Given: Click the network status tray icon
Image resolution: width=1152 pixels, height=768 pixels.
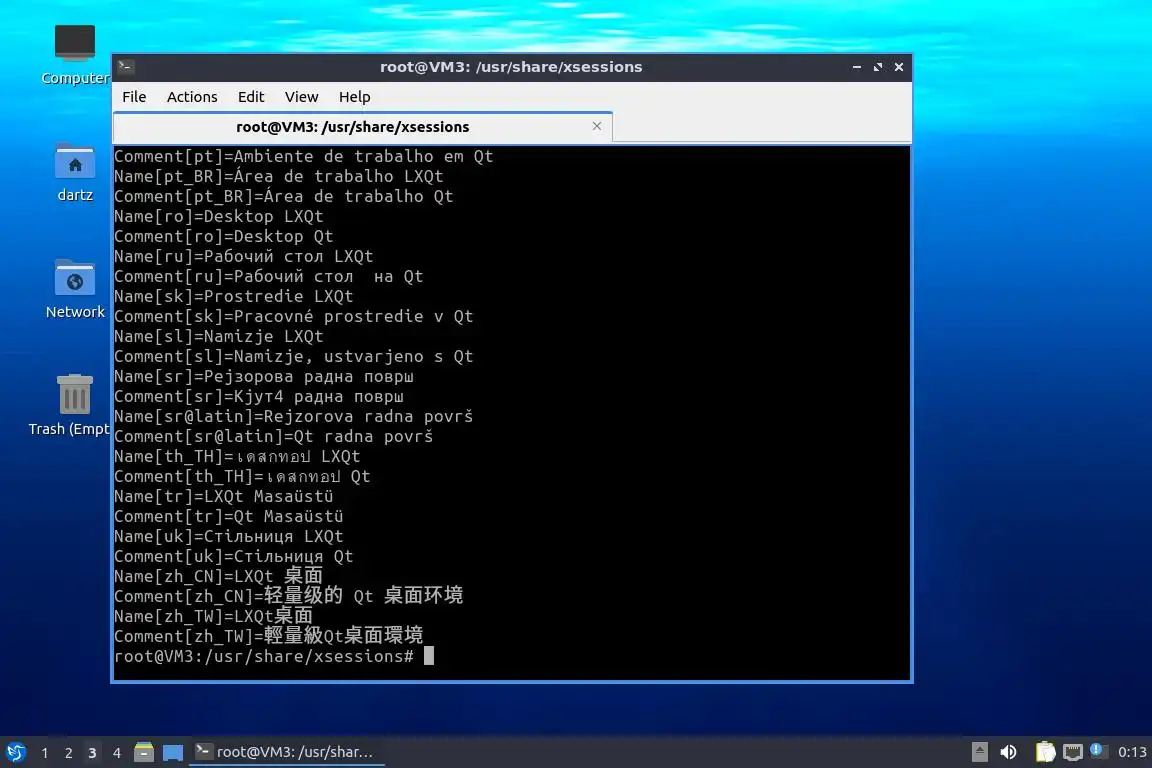Looking at the screenshot, I should click(1073, 752).
